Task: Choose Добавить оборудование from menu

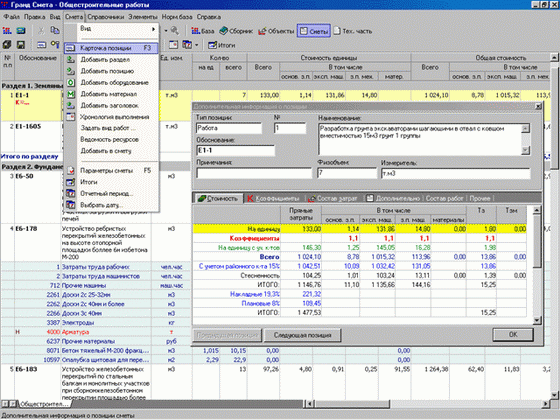Action: point(111,82)
